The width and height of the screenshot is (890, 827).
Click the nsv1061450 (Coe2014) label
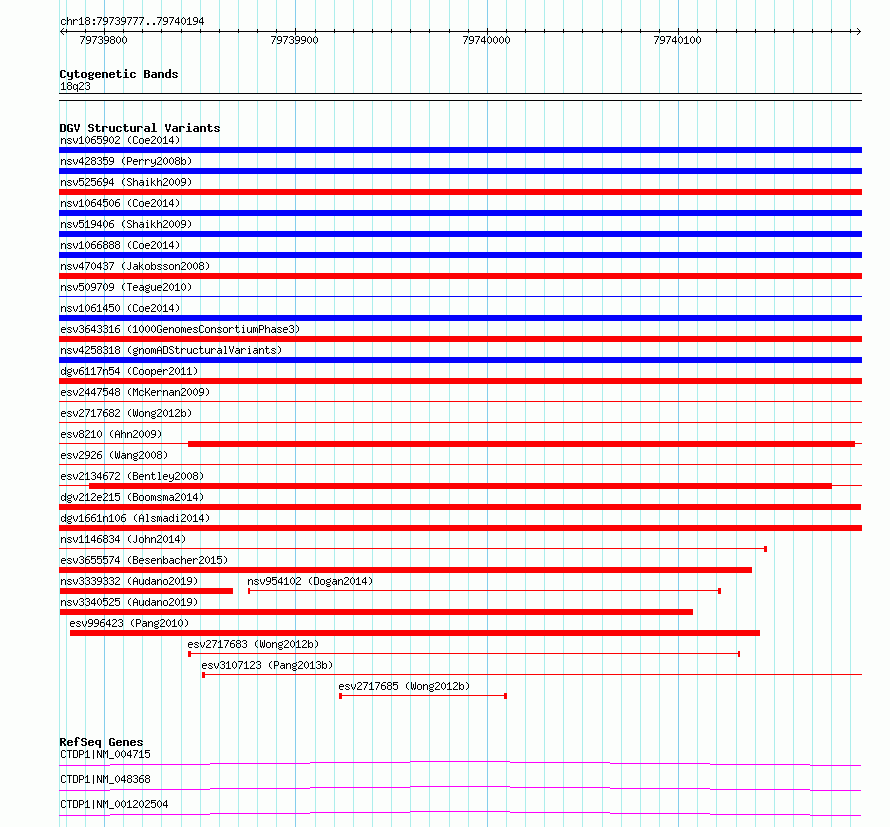coord(120,308)
